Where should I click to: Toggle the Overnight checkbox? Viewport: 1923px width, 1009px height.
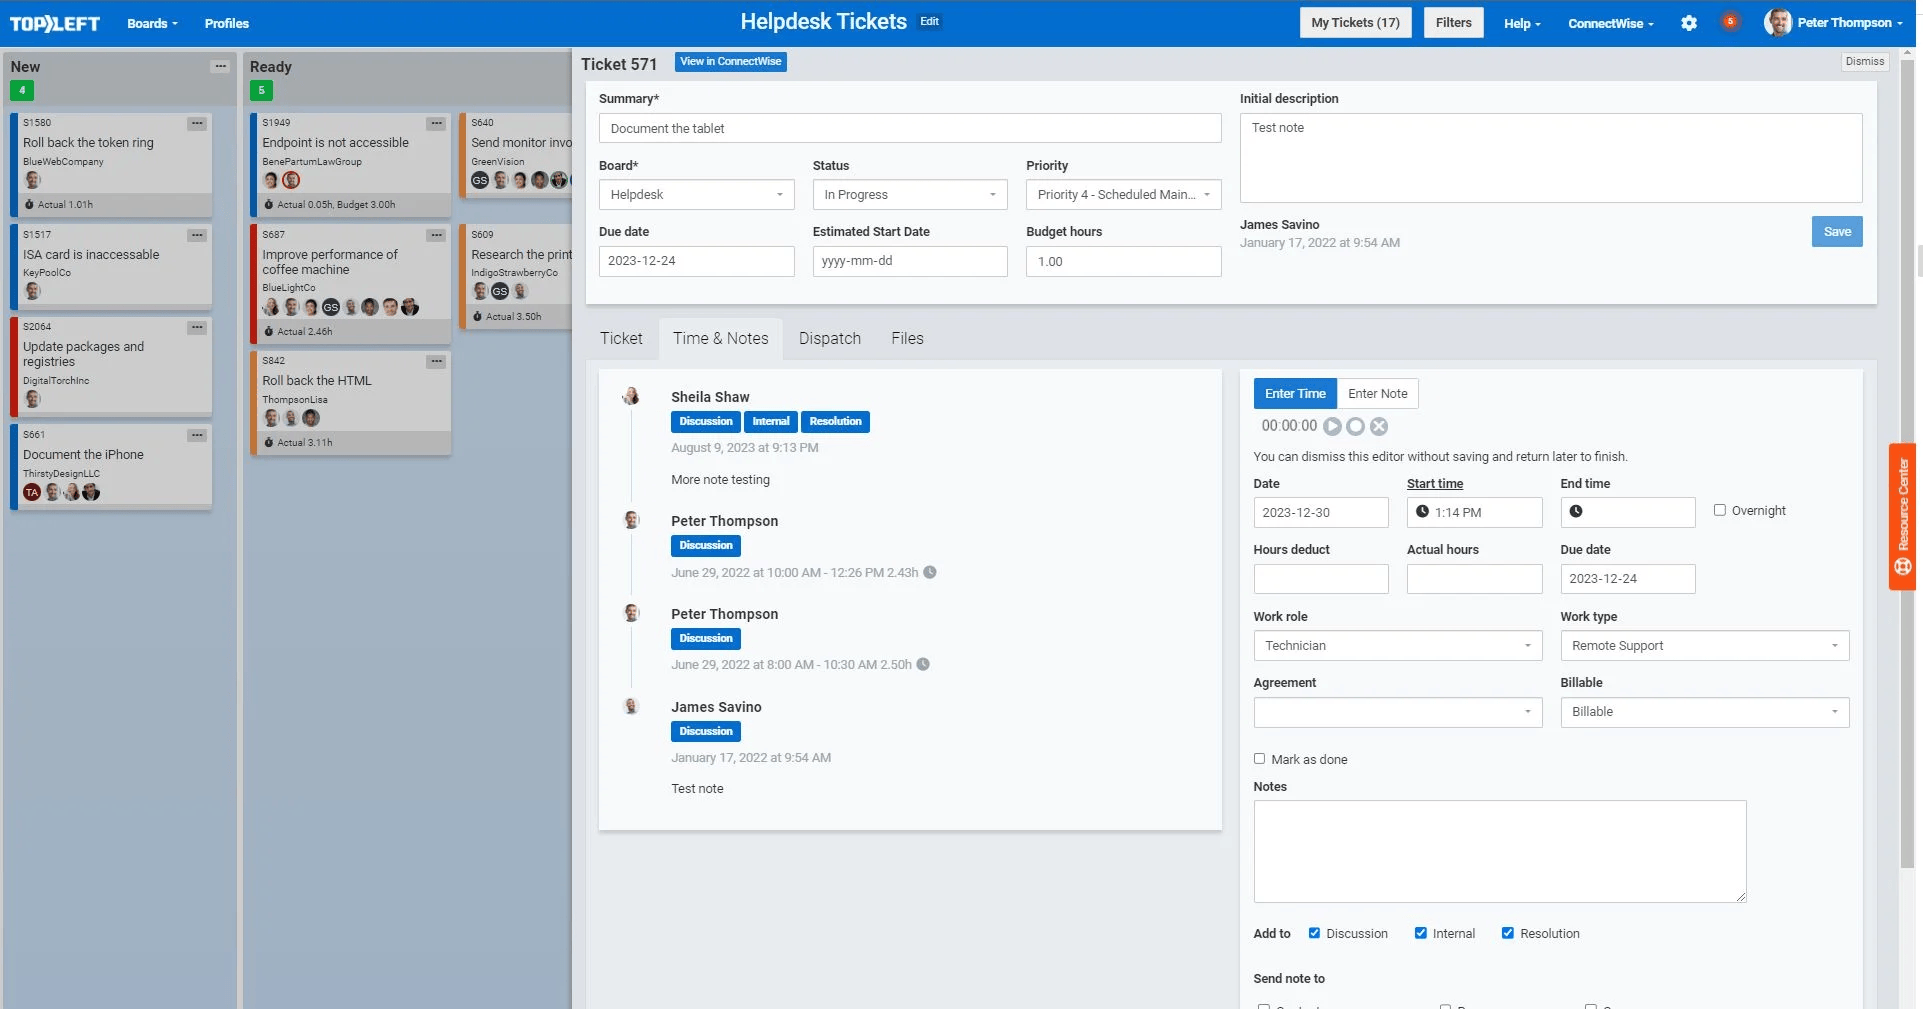(x=1720, y=510)
